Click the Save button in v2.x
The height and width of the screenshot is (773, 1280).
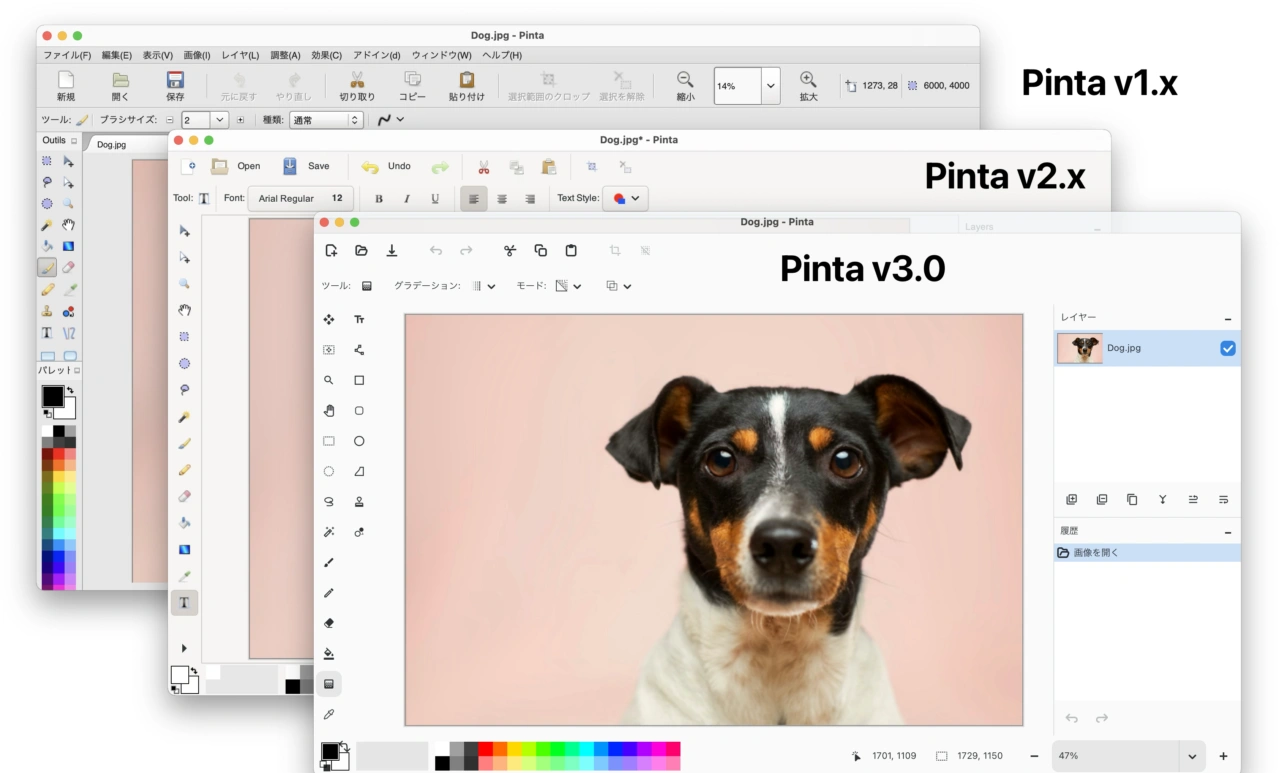click(x=306, y=167)
